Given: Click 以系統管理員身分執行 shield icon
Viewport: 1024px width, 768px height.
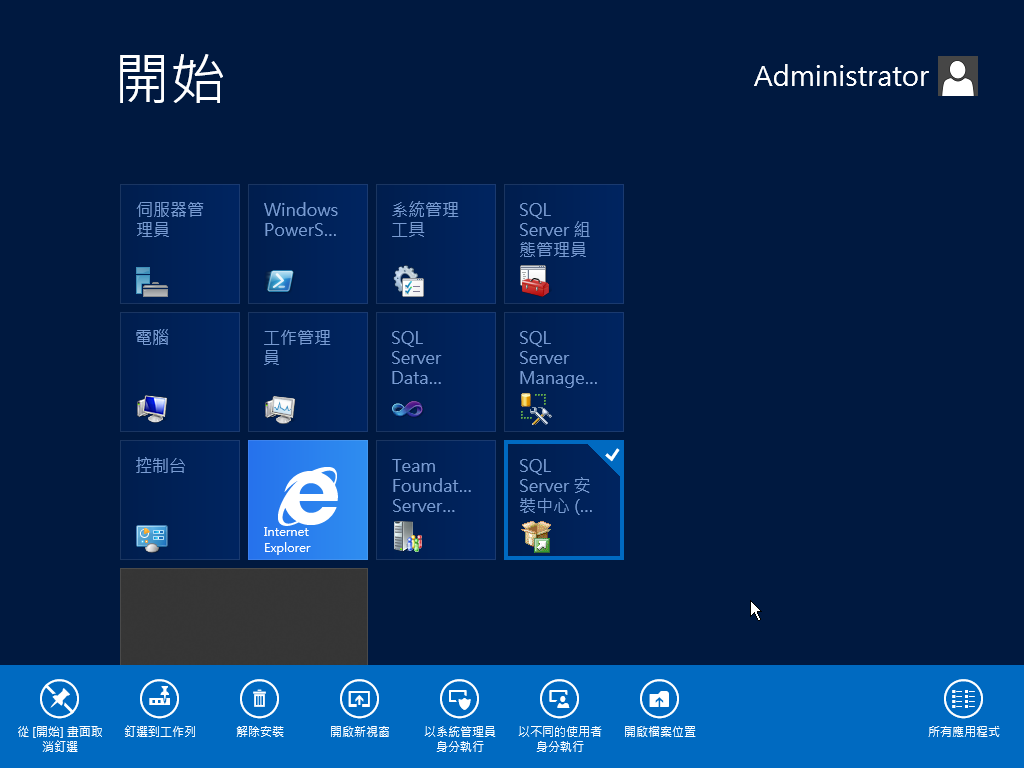Looking at the screenshot, I should point(459,699).
